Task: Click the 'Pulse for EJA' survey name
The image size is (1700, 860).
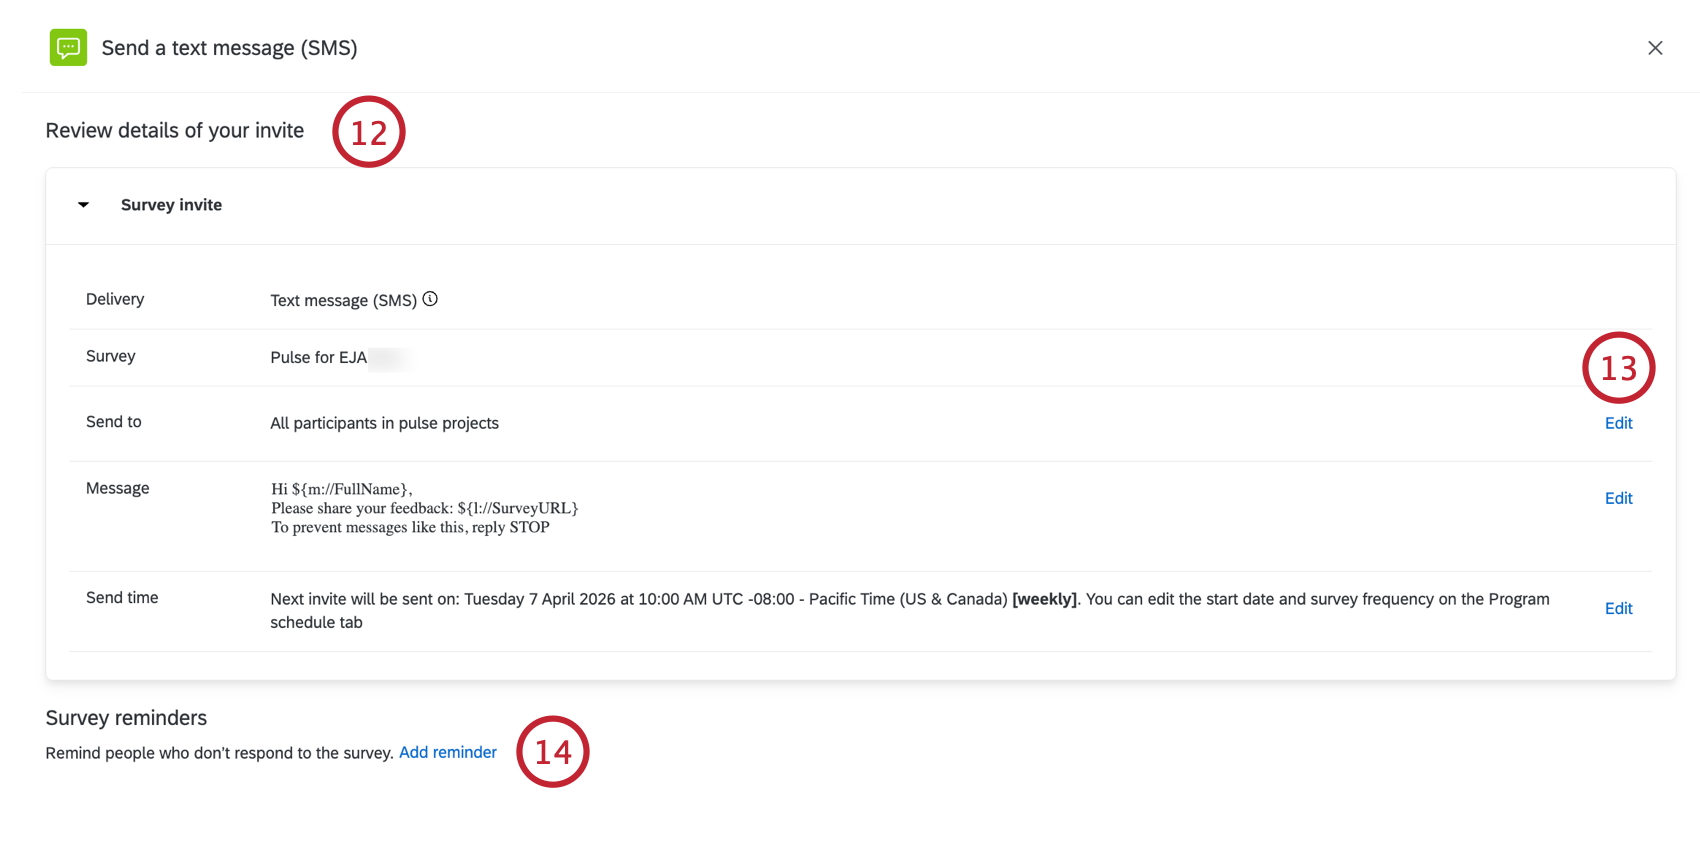Action: point(319,357)
